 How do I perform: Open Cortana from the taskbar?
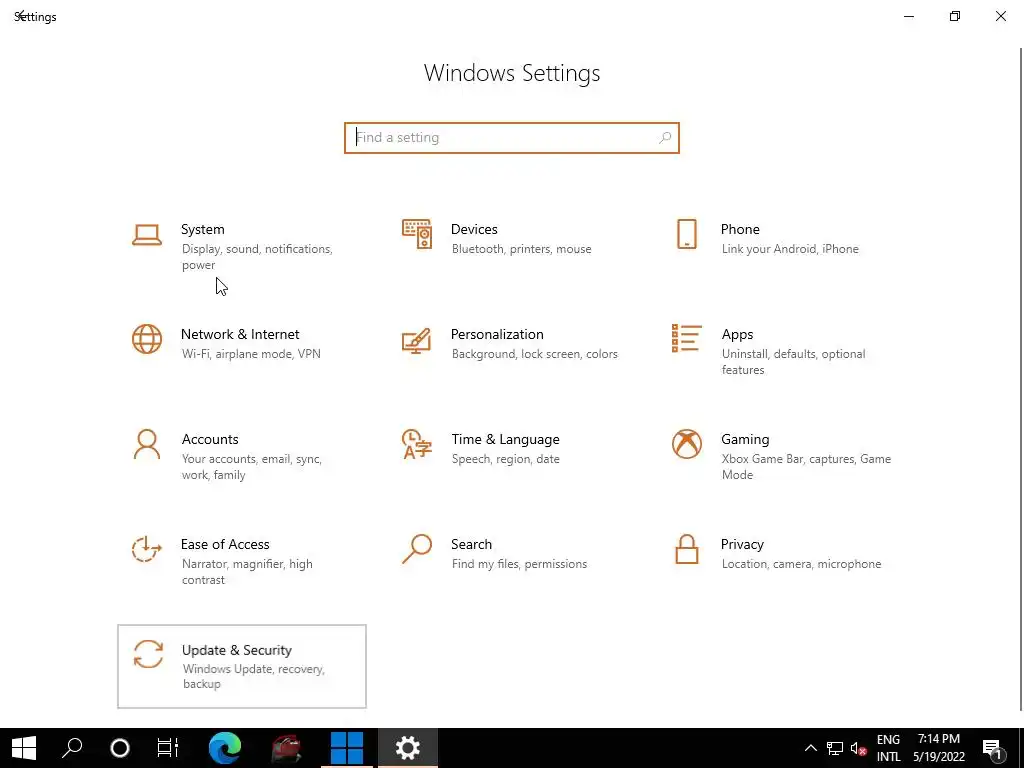point(120,748)
